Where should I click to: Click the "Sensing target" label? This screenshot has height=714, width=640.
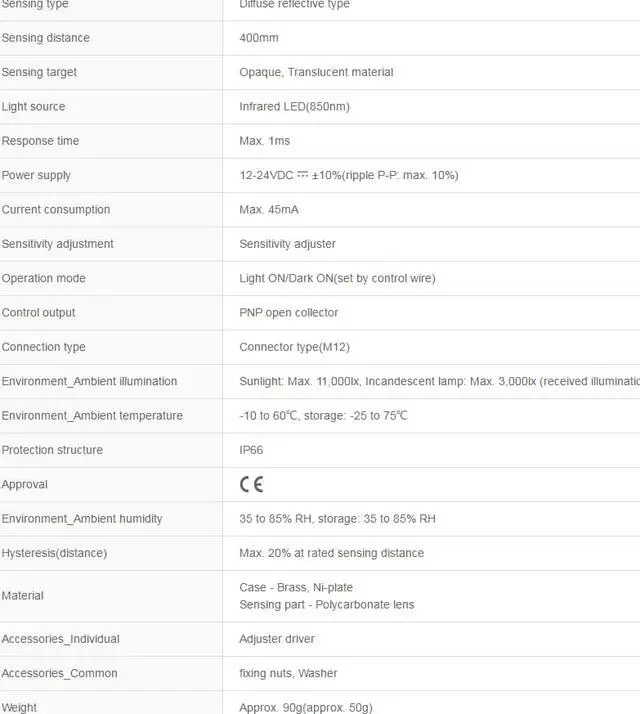[39, 72]
